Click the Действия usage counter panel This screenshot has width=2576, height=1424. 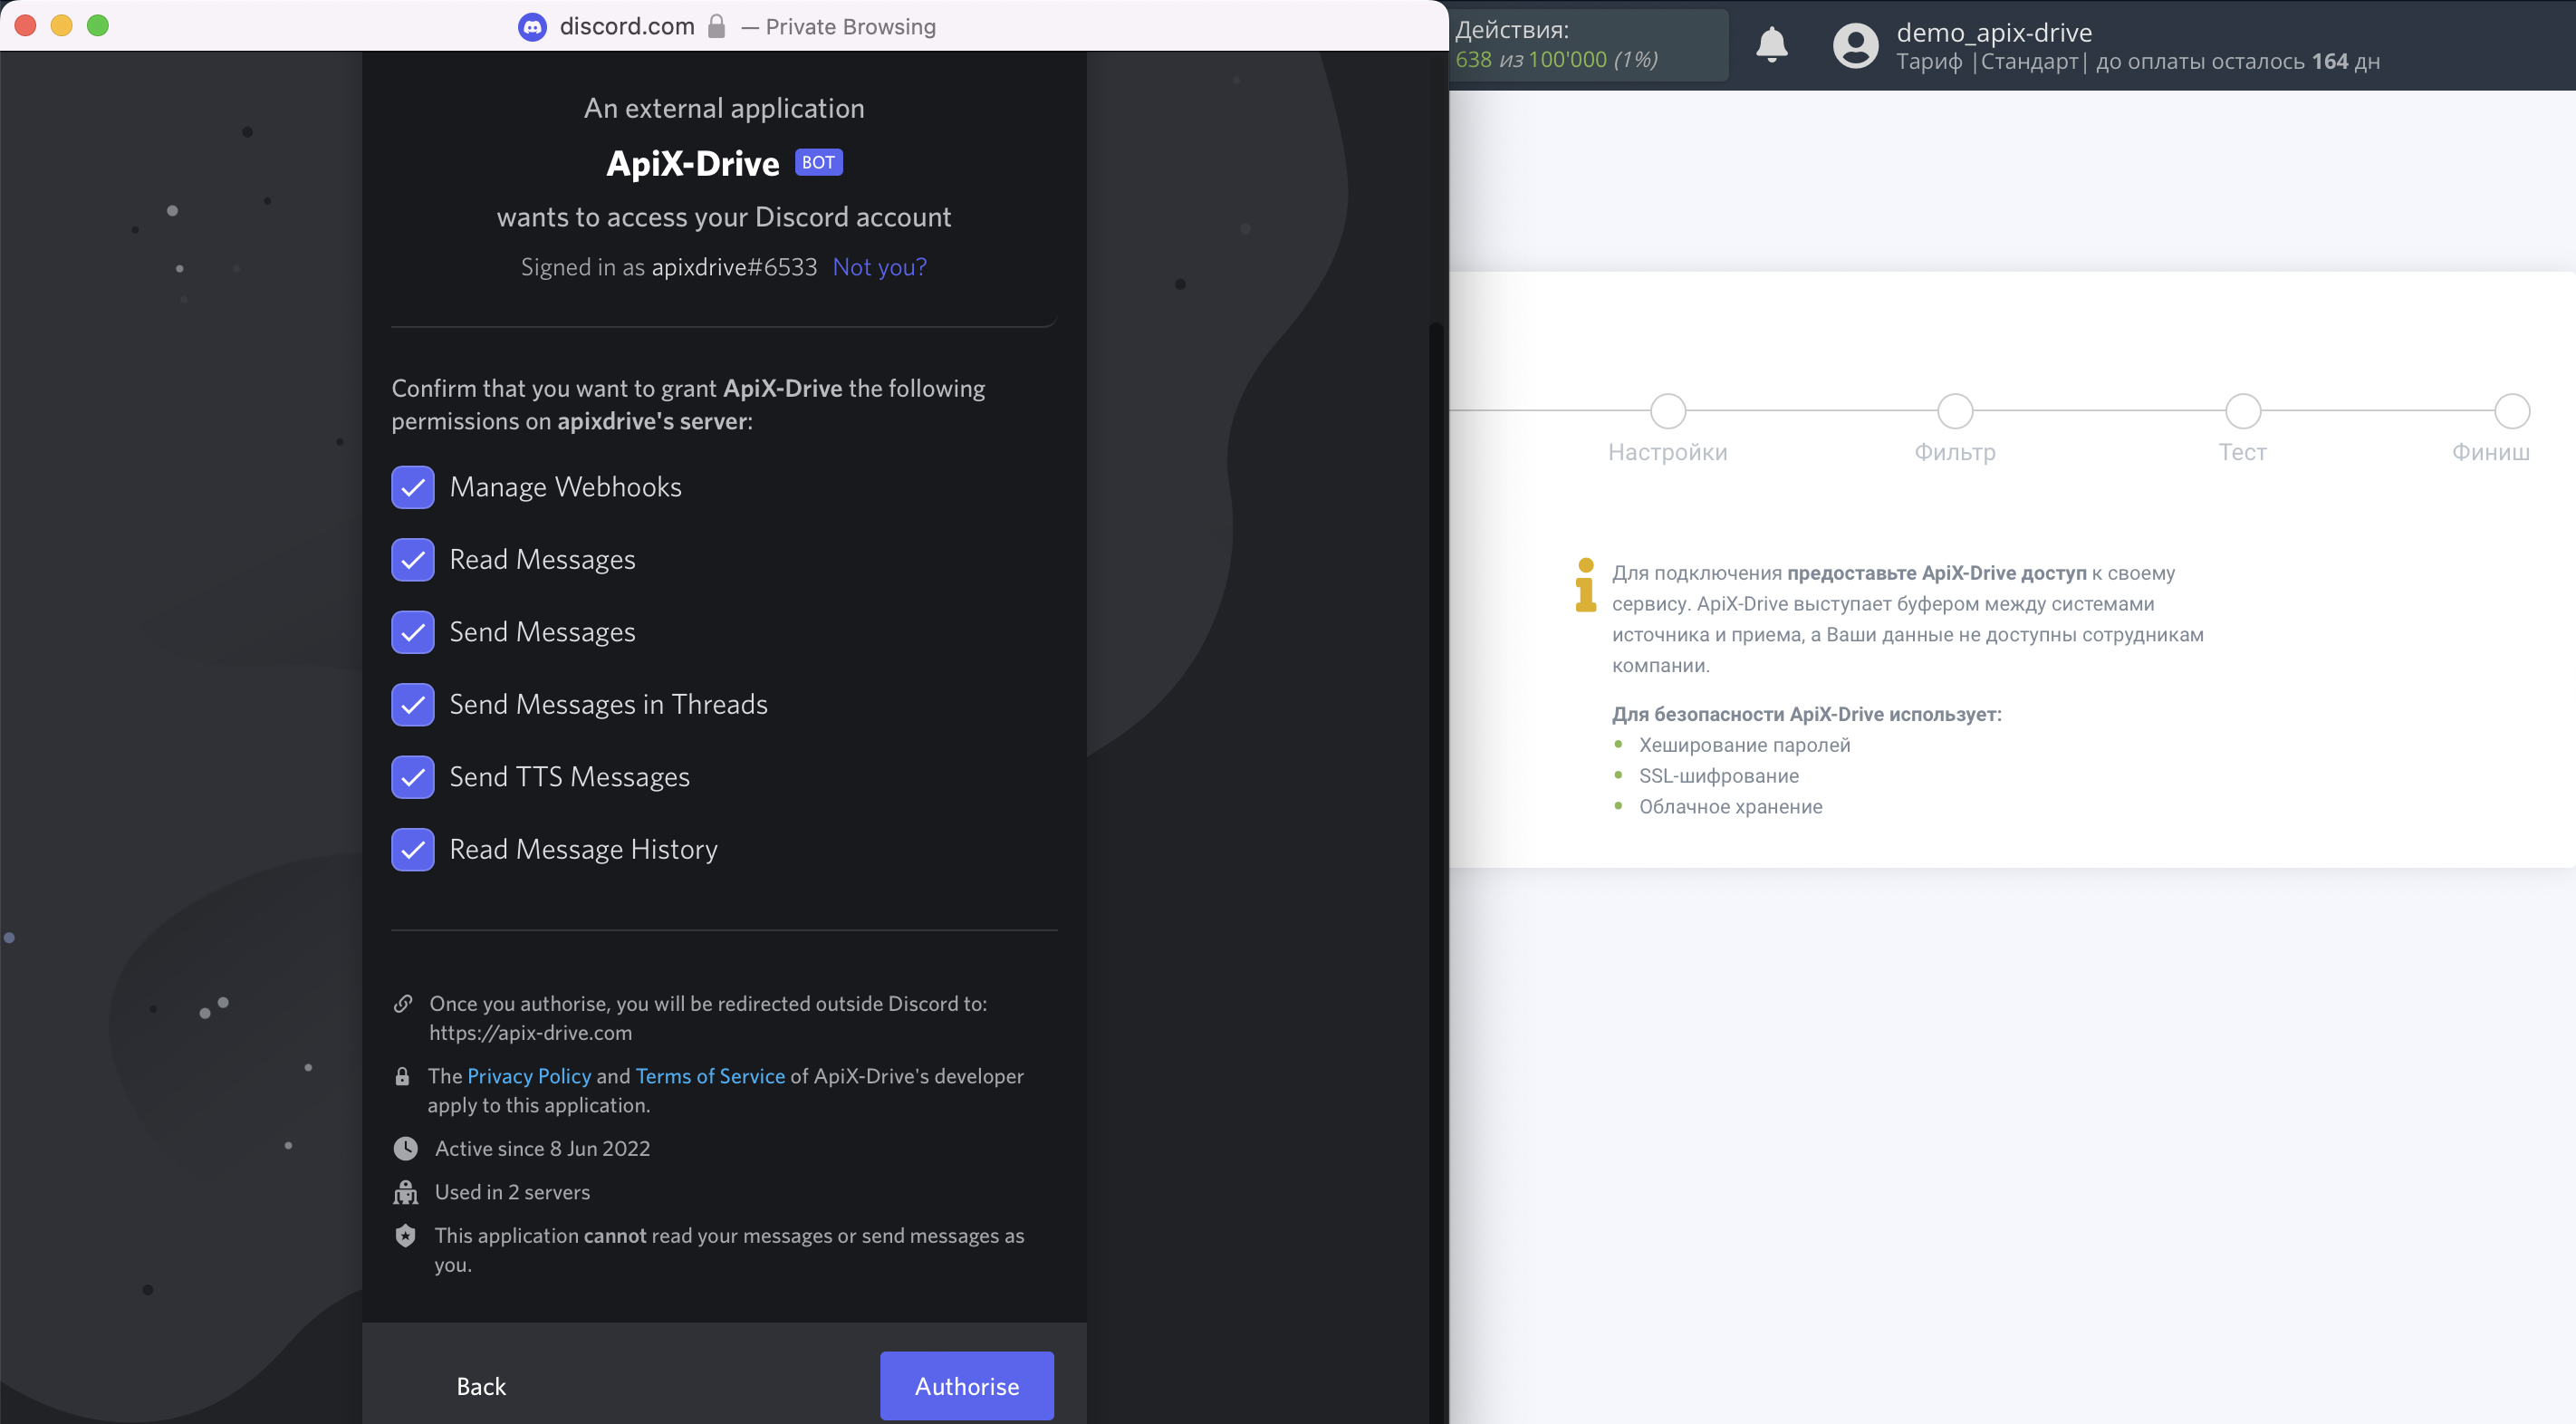1587,45
